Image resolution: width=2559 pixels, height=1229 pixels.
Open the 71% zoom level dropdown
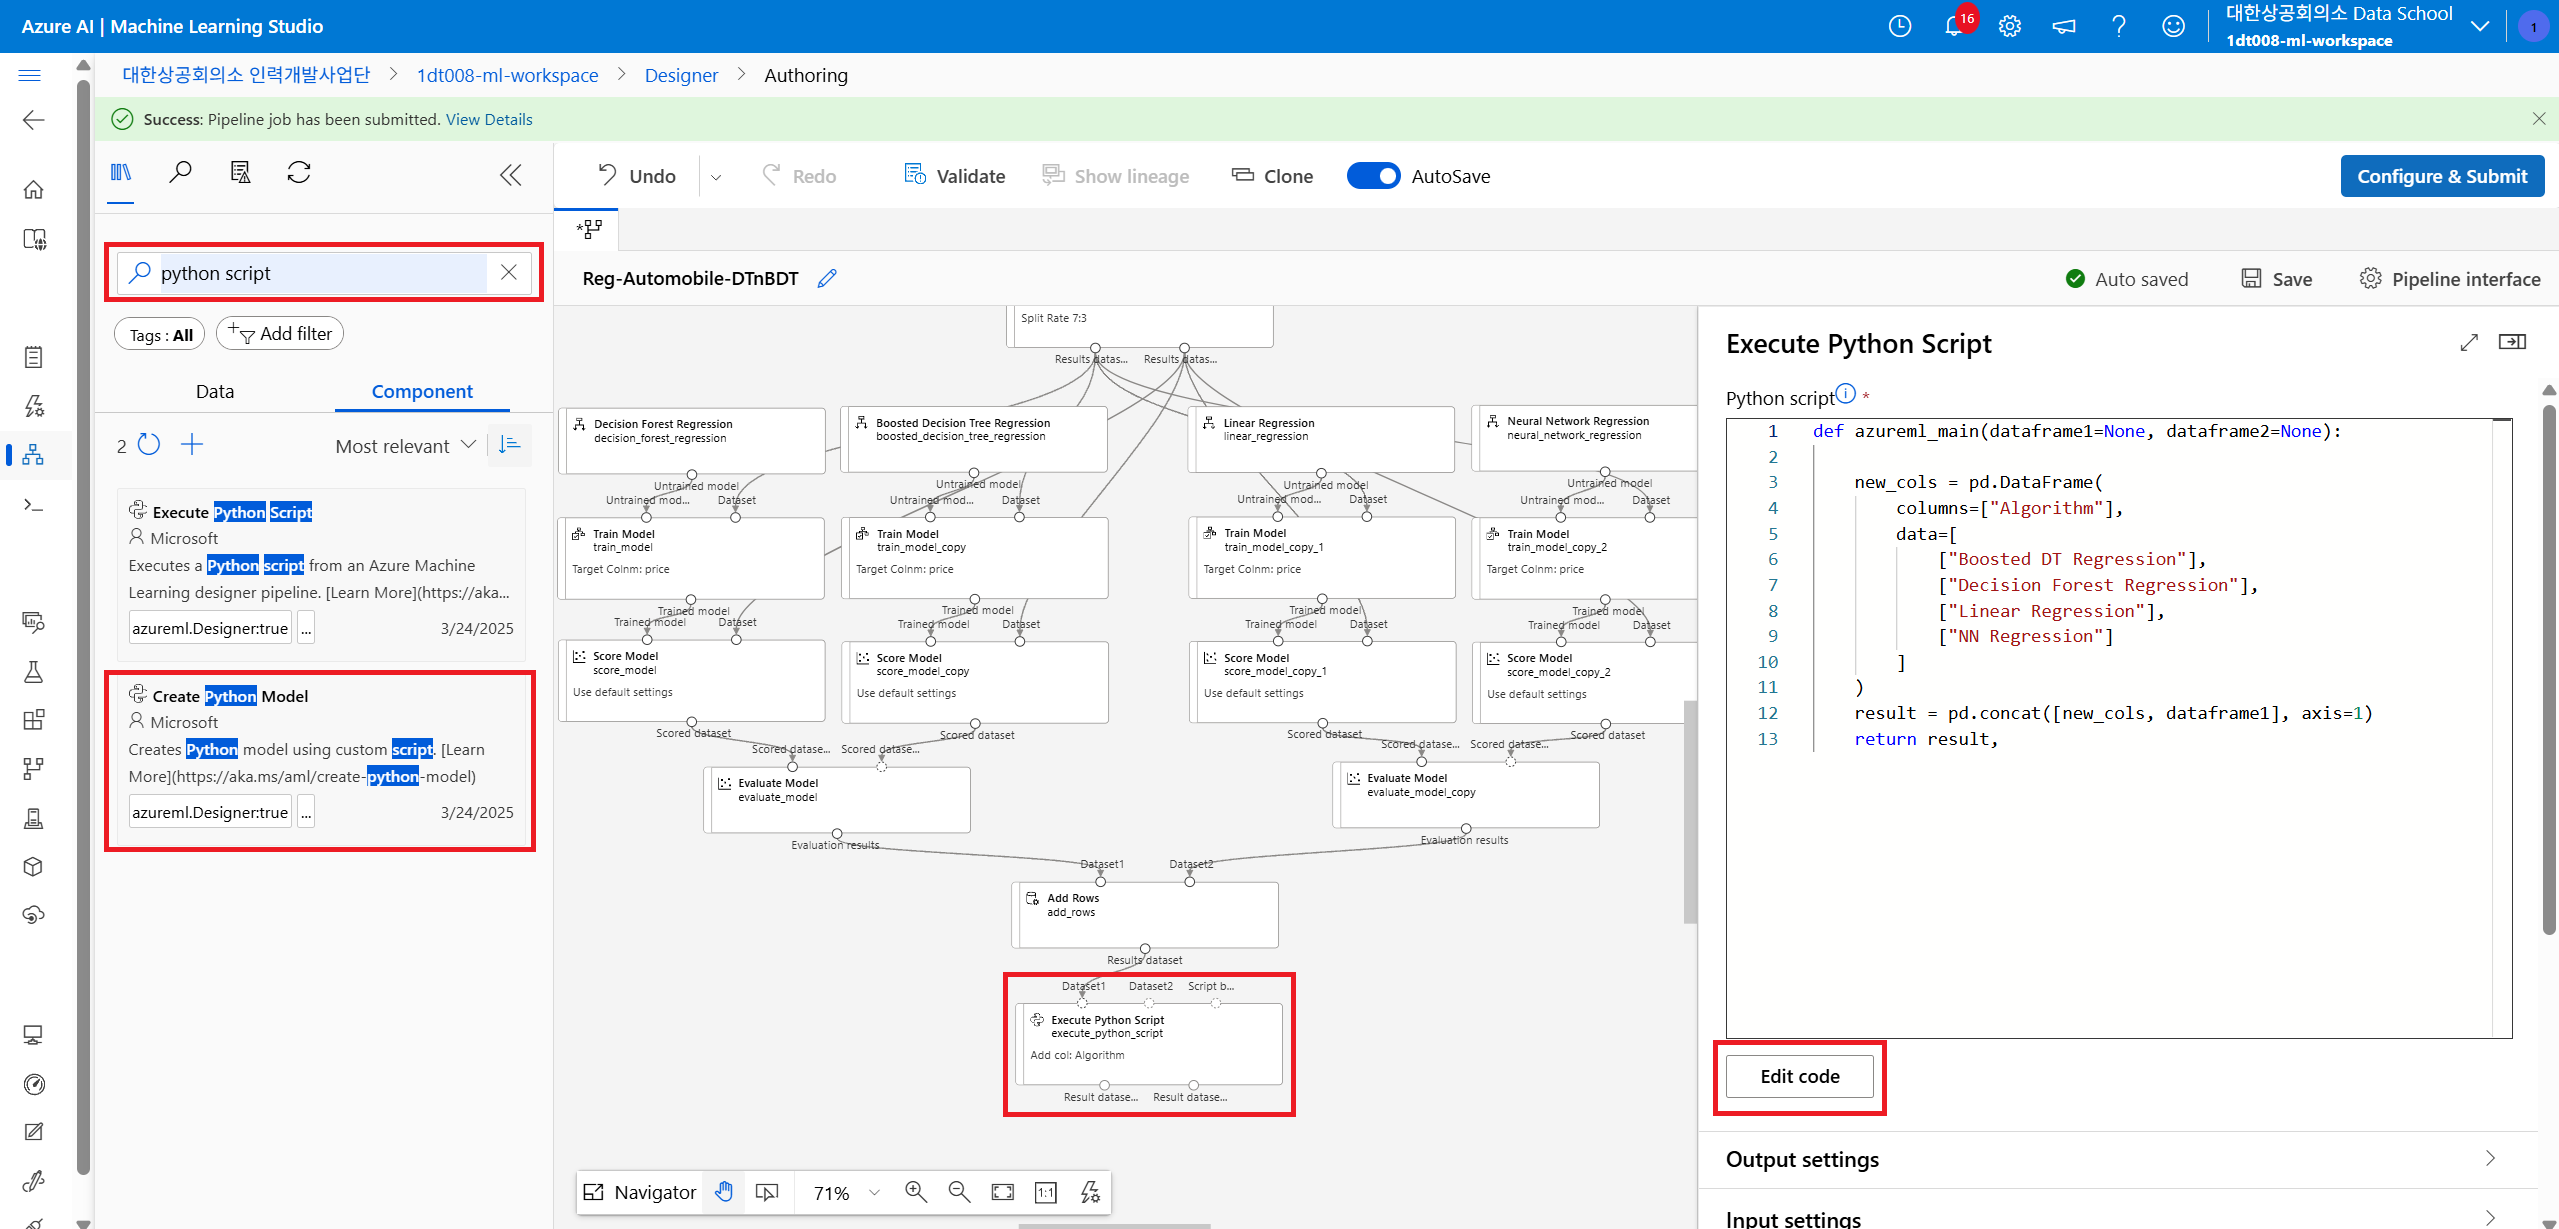[875, 1192]
